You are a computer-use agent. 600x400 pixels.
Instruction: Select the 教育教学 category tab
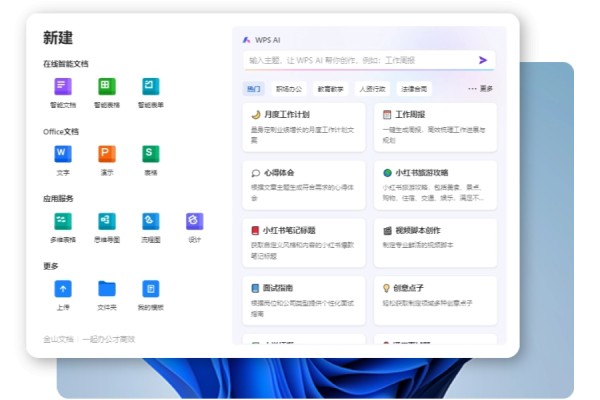329,88
